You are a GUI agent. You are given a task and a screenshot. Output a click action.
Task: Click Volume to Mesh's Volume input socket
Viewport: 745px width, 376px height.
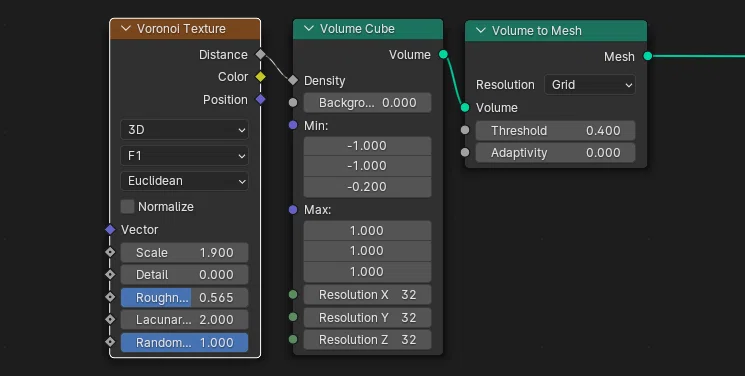tap(465, 107)
